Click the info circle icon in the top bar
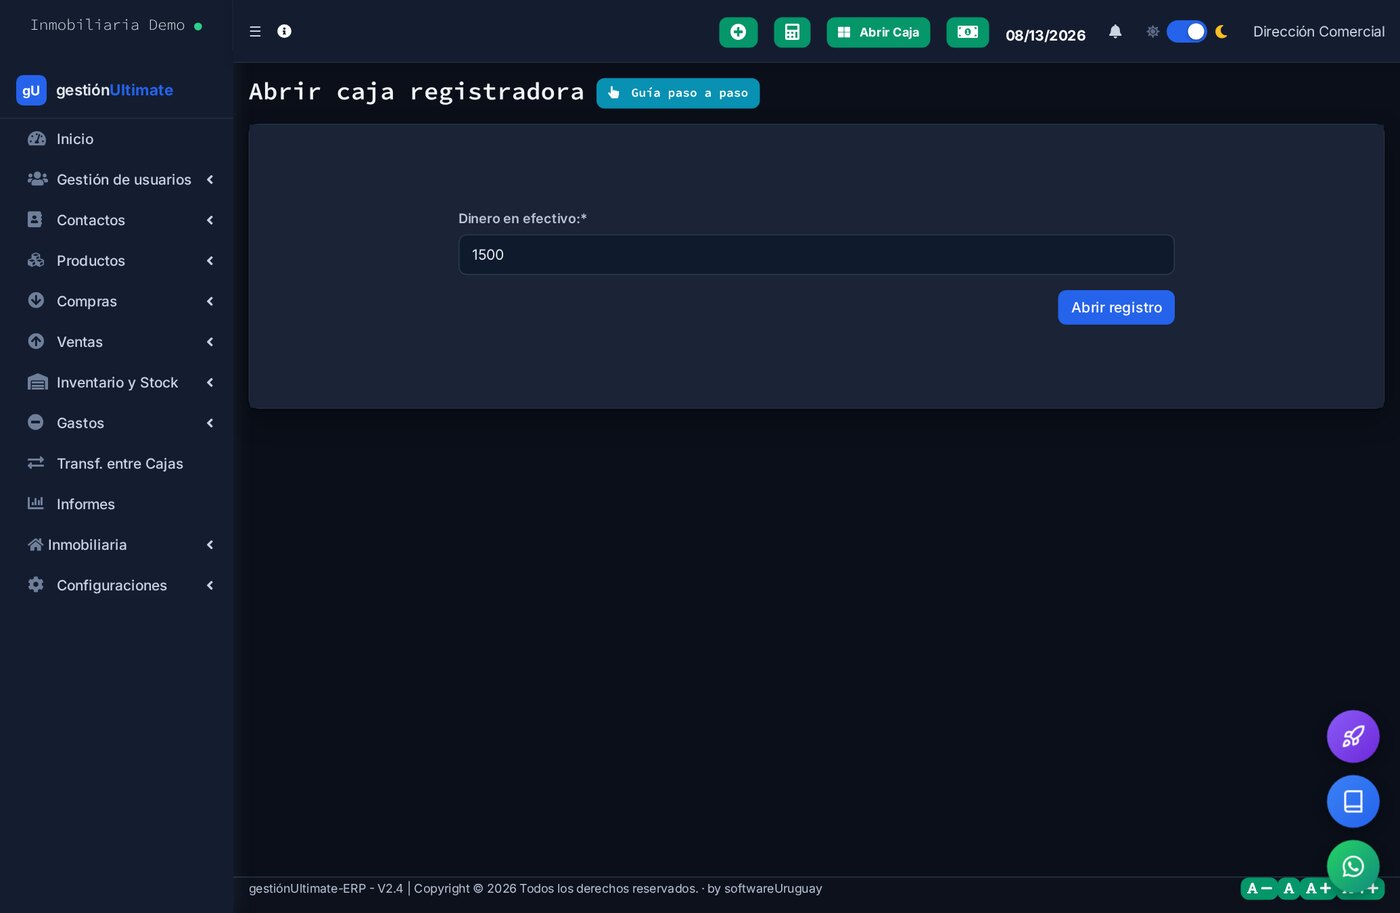Screen dimensions: 1400x913 tap(284, 32)
